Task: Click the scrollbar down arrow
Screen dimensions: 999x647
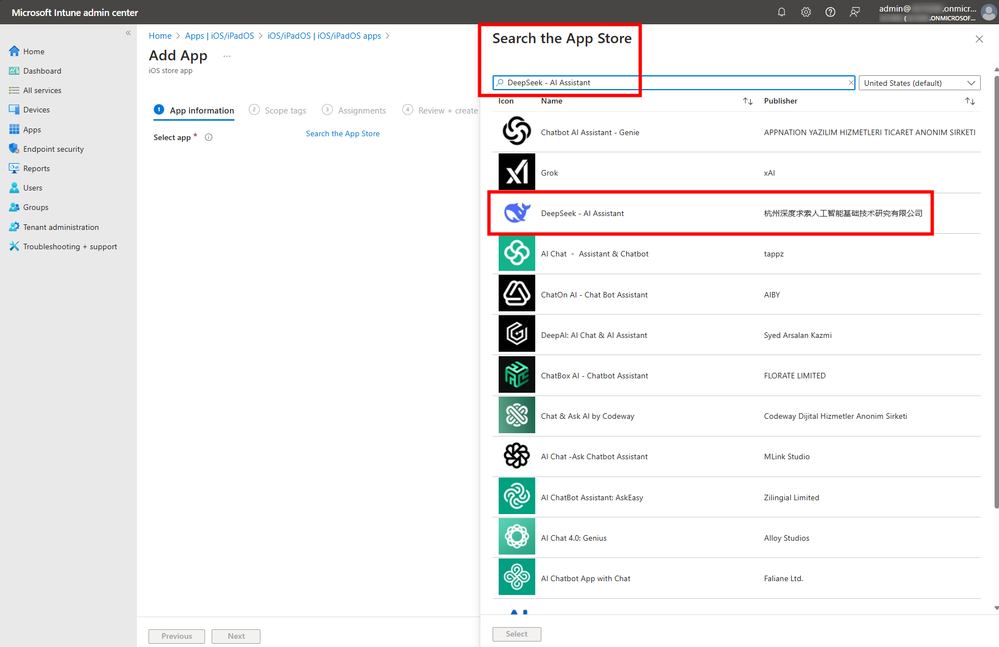Action: [x=996, y=608]
